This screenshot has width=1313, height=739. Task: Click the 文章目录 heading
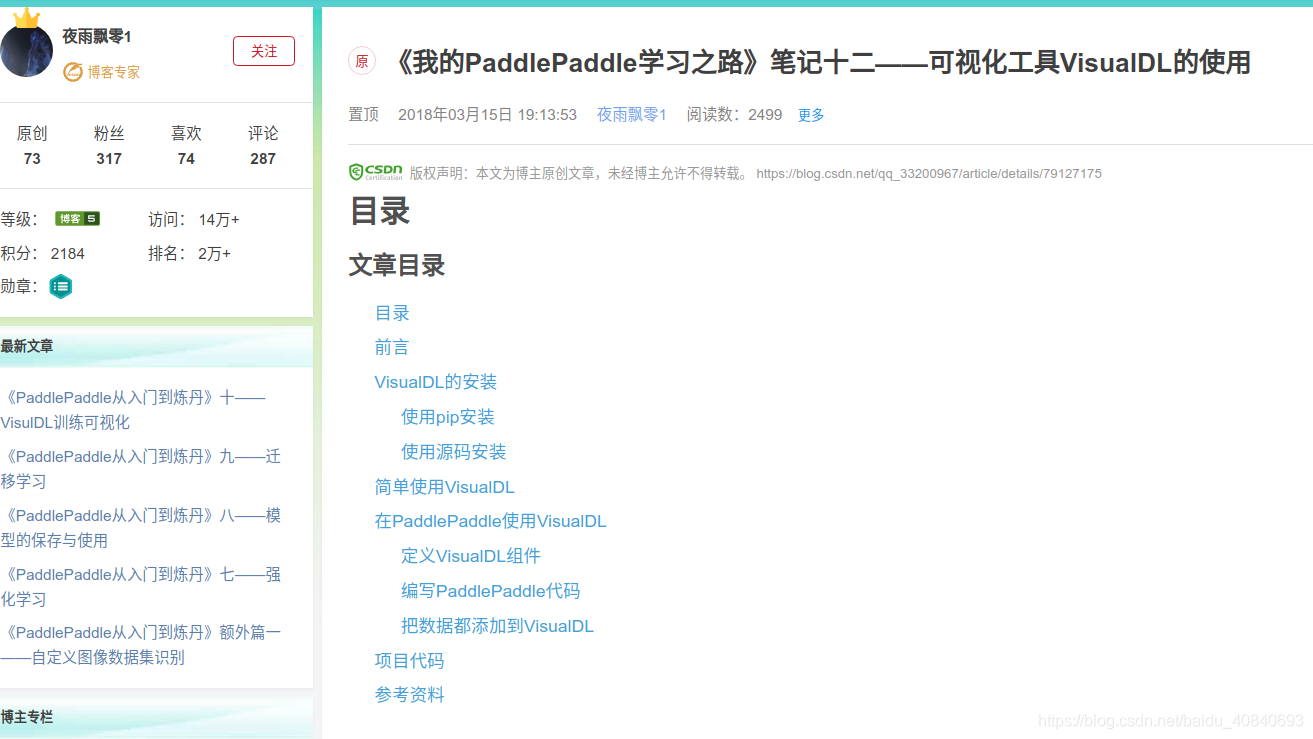pyautogui.click(x=397, y=265)
